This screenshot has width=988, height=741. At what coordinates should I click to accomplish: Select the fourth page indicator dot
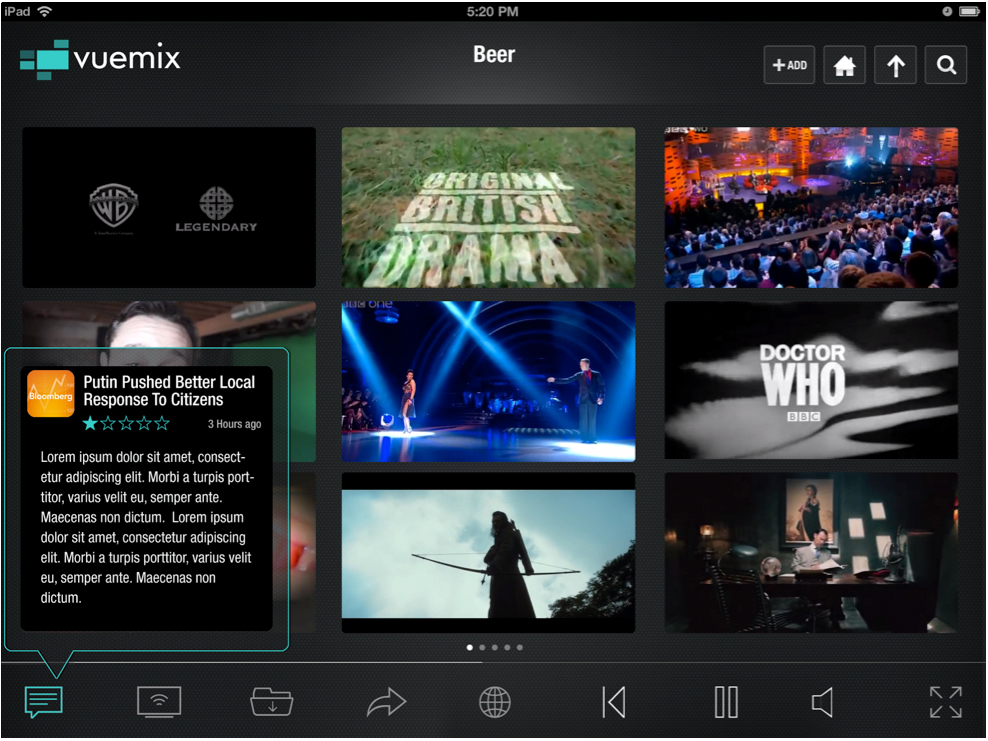[x=507, y=647]
